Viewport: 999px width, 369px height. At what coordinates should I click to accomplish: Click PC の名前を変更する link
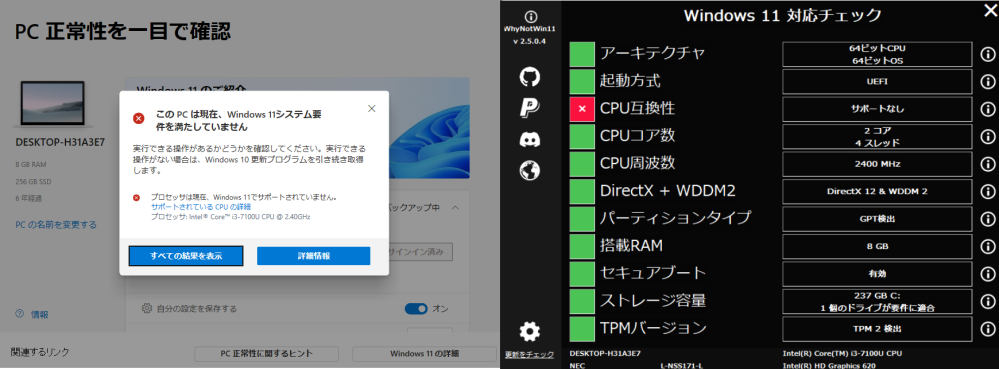(x=56, y=225)
